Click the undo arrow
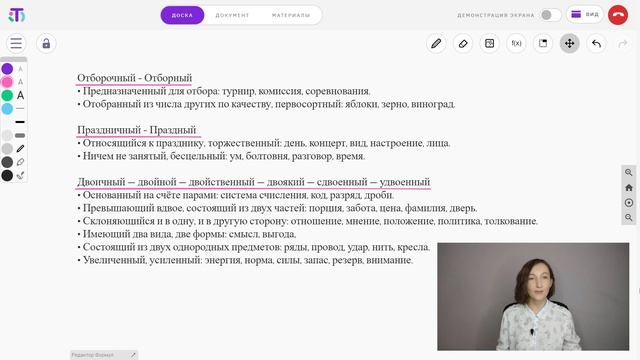This screenshot has height=360, width=640. [596, 43]
